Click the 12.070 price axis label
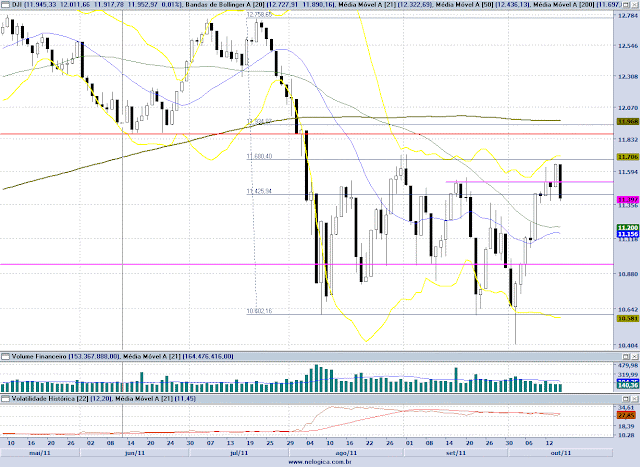 [x=628, y=108]
